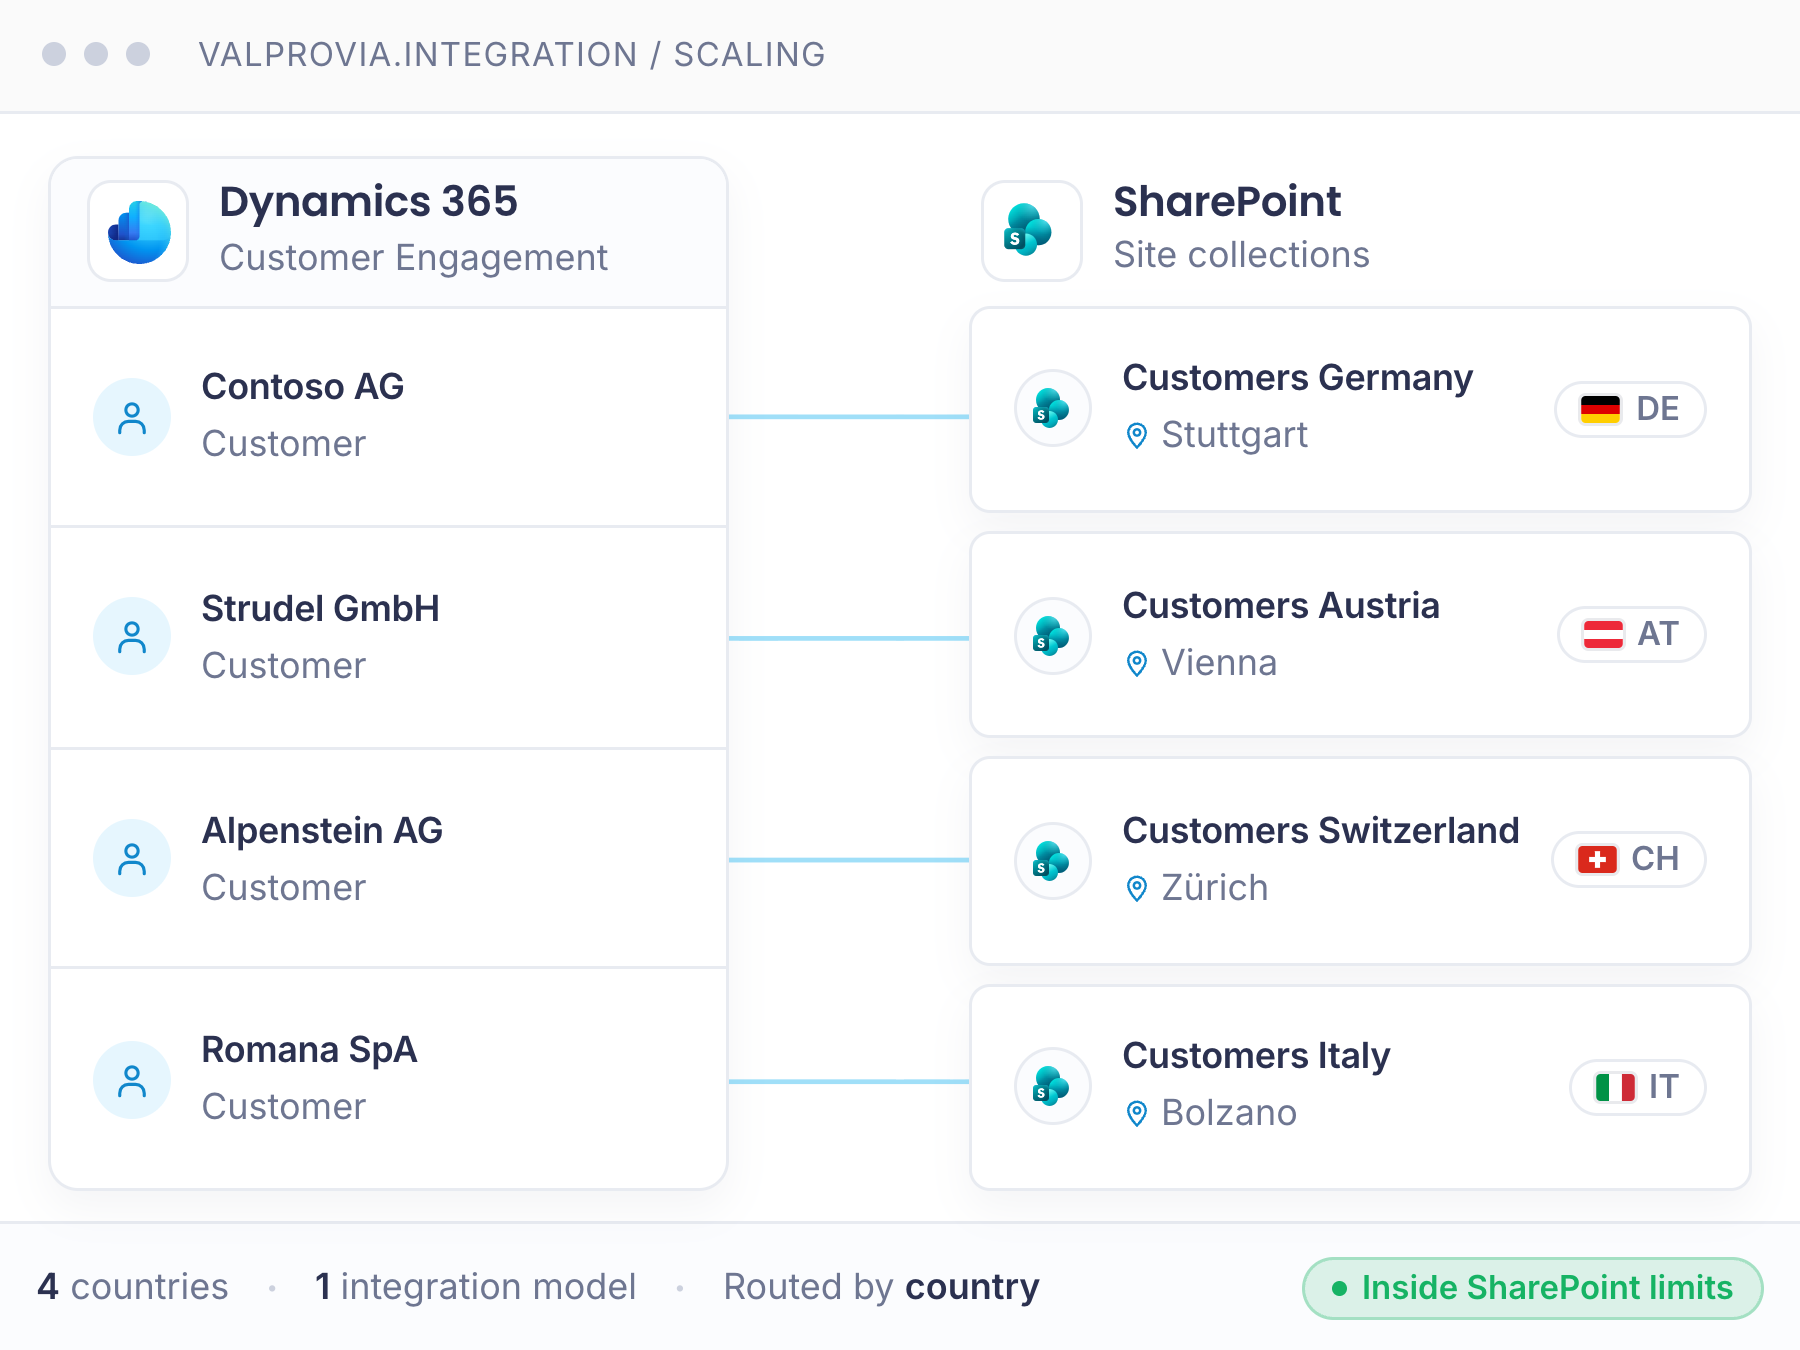The image size is (1800, 1350).
Task: Click the Vienna location text
Action: click(x=1219, y=664)
